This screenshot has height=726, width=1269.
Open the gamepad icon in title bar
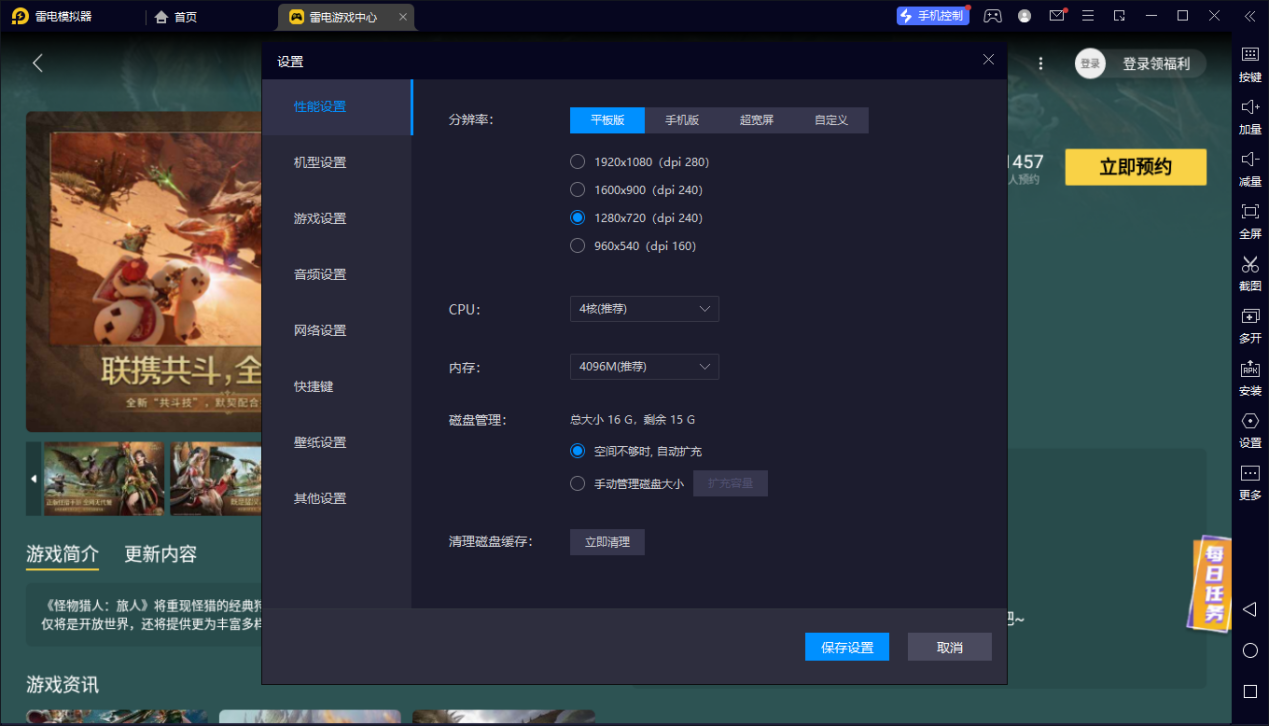click(x=992, y=16)
